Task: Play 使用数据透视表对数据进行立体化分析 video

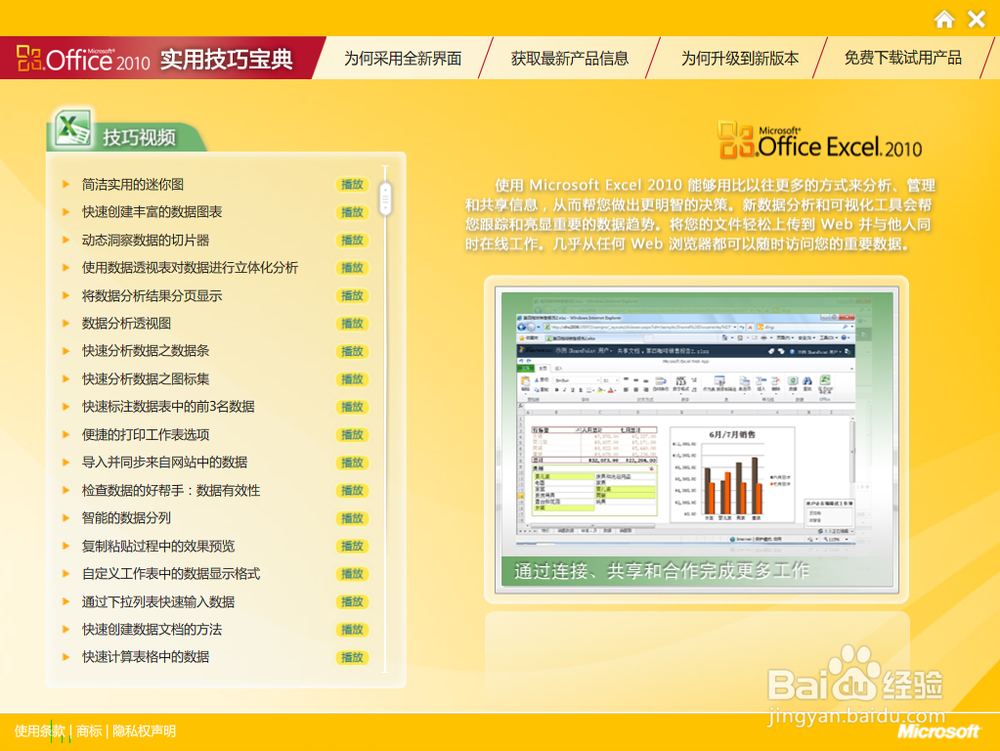Action: [352, 268]
